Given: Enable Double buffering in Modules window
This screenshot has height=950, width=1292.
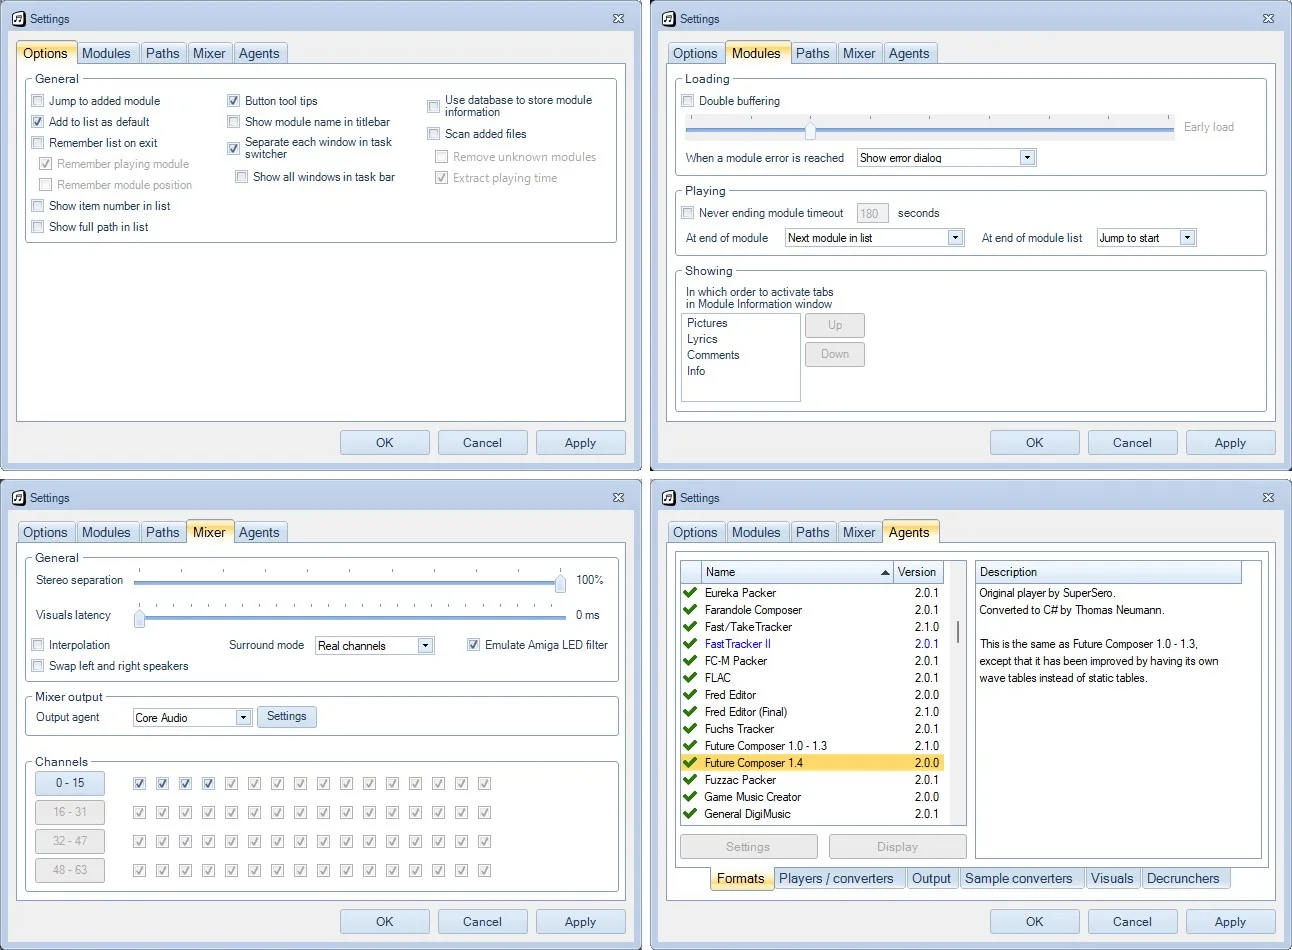Looking at the screenshot, I should coord(687,101).
